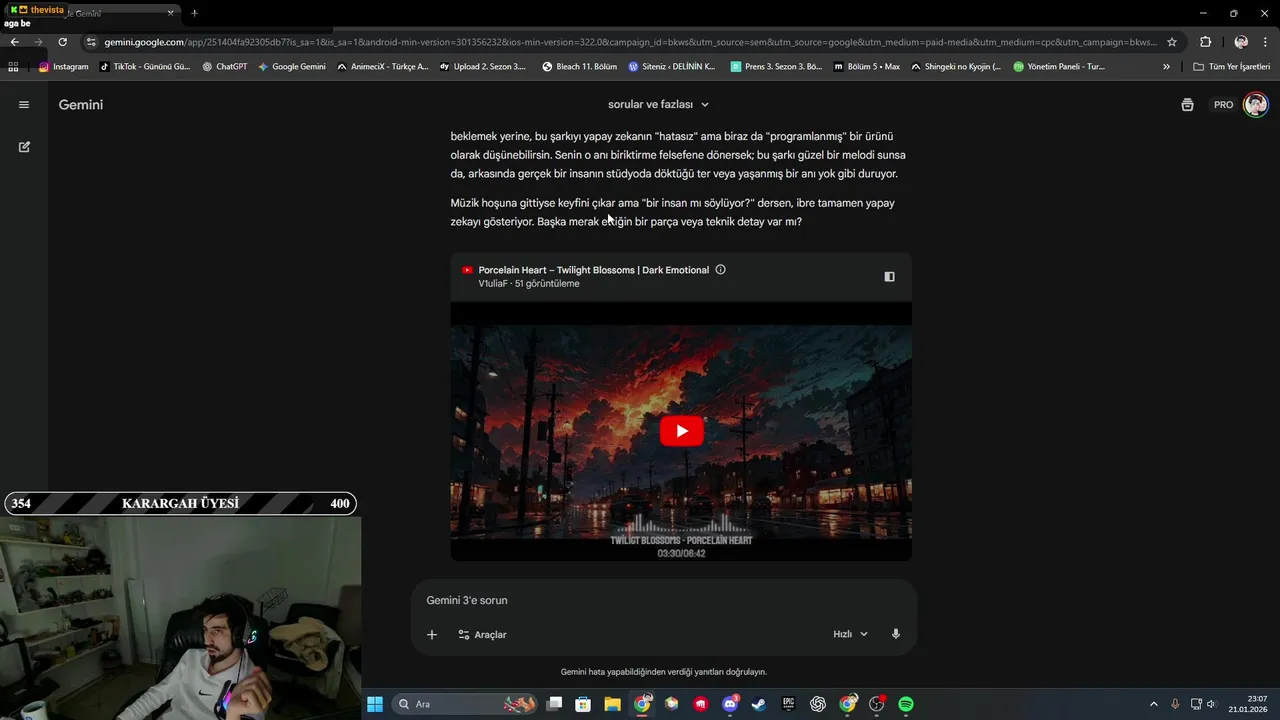1280x720 pixels.
Task: Open Epic Games Launcher from the taskbar
Action: tap(788, 704)
